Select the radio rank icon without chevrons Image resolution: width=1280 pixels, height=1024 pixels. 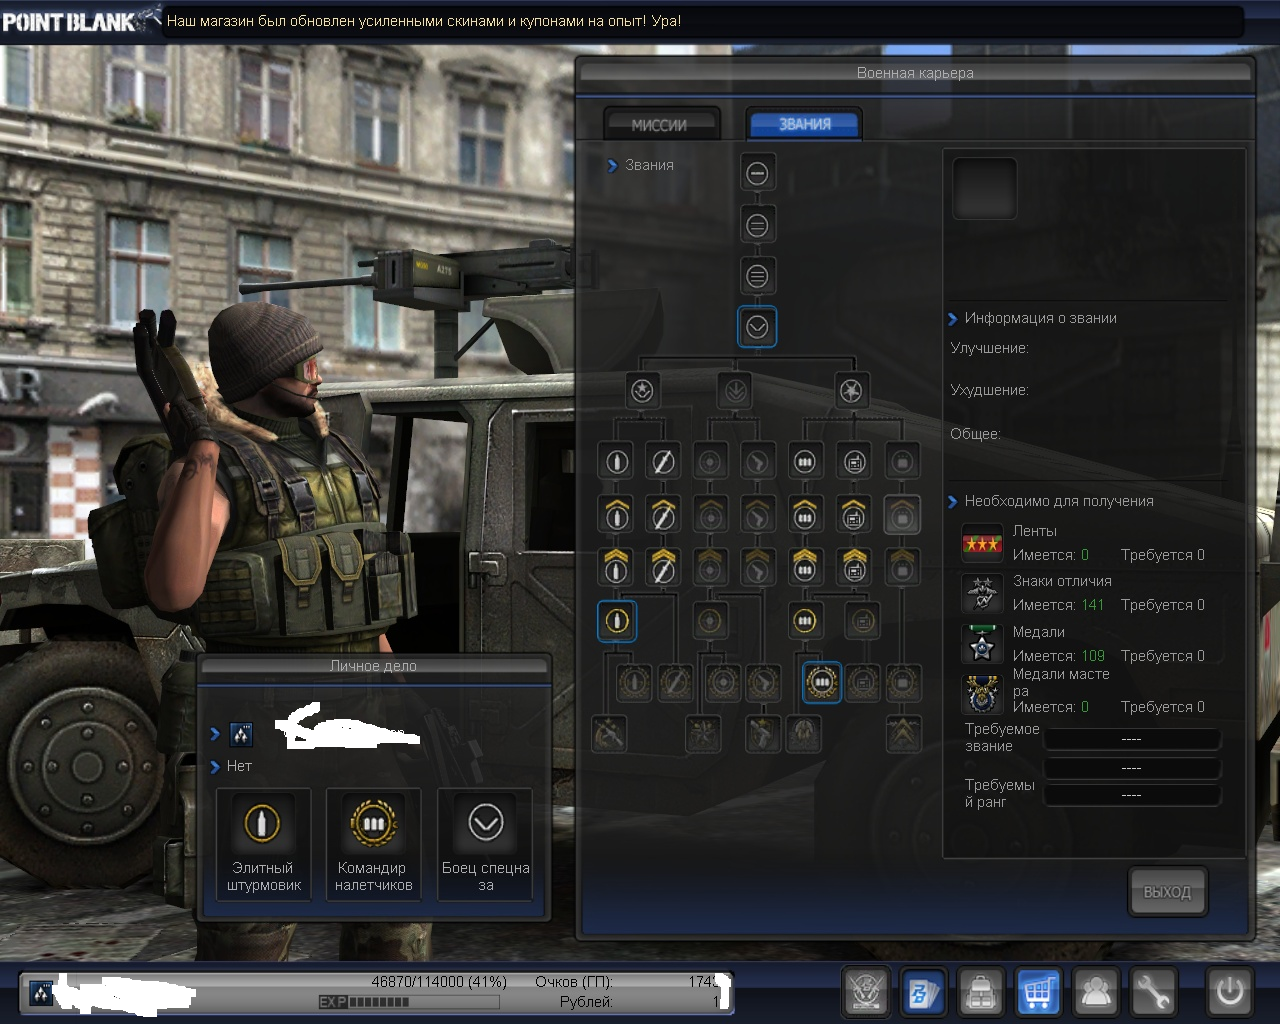click(x=853, y=462)
